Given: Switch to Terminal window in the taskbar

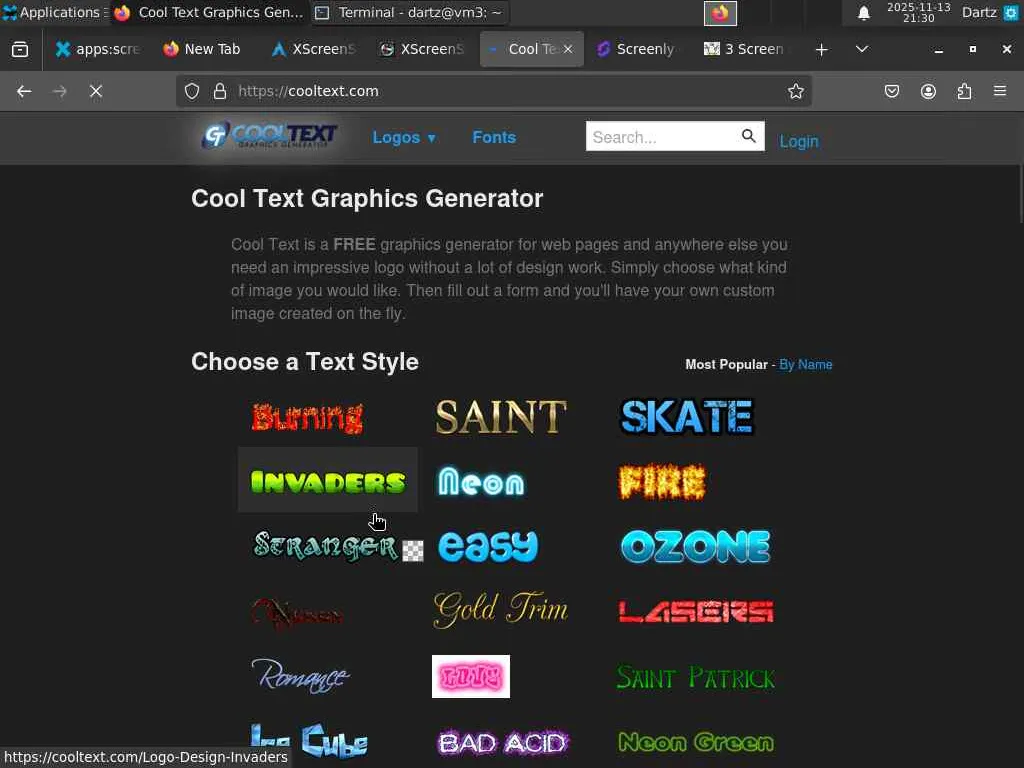Looking at the screenshot, I should 408,12.
